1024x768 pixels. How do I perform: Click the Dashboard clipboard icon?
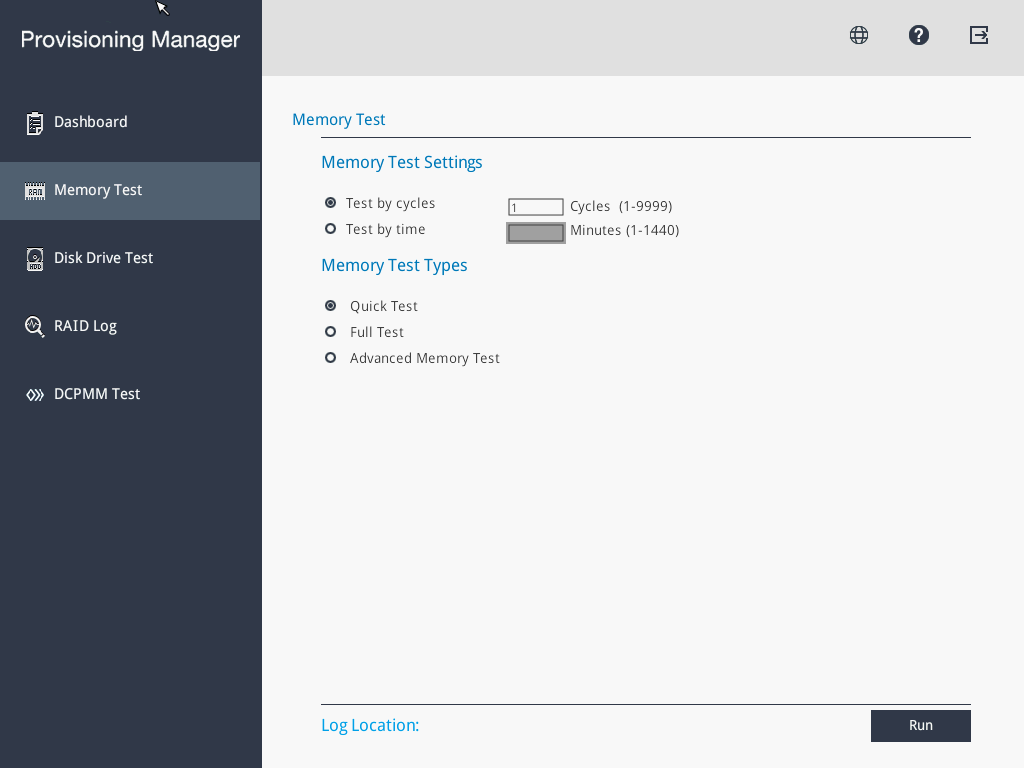coord(35,123)
